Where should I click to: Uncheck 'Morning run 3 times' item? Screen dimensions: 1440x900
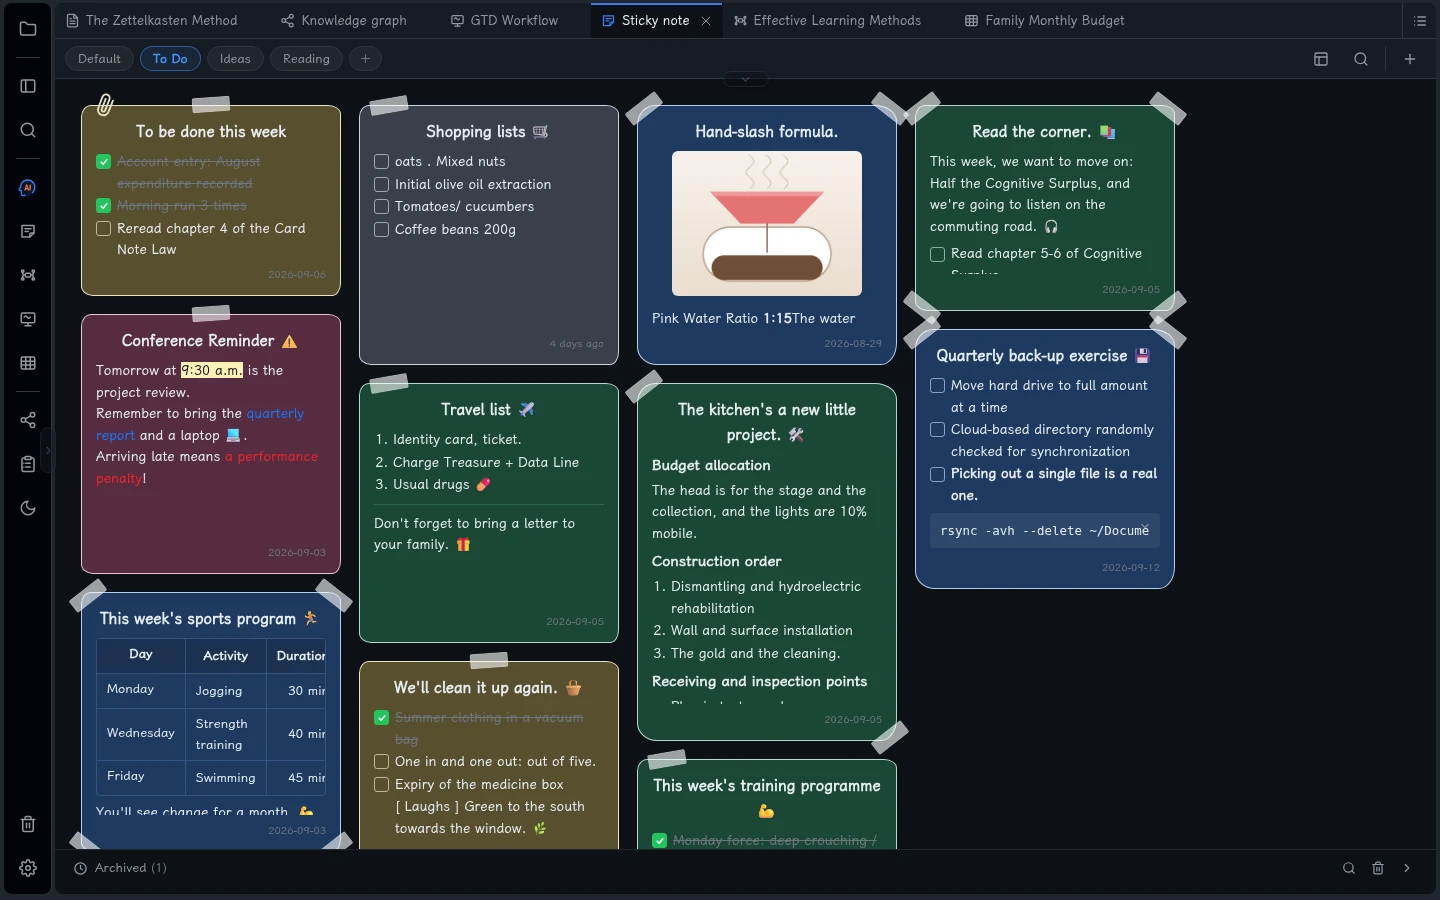coord(103,205)
